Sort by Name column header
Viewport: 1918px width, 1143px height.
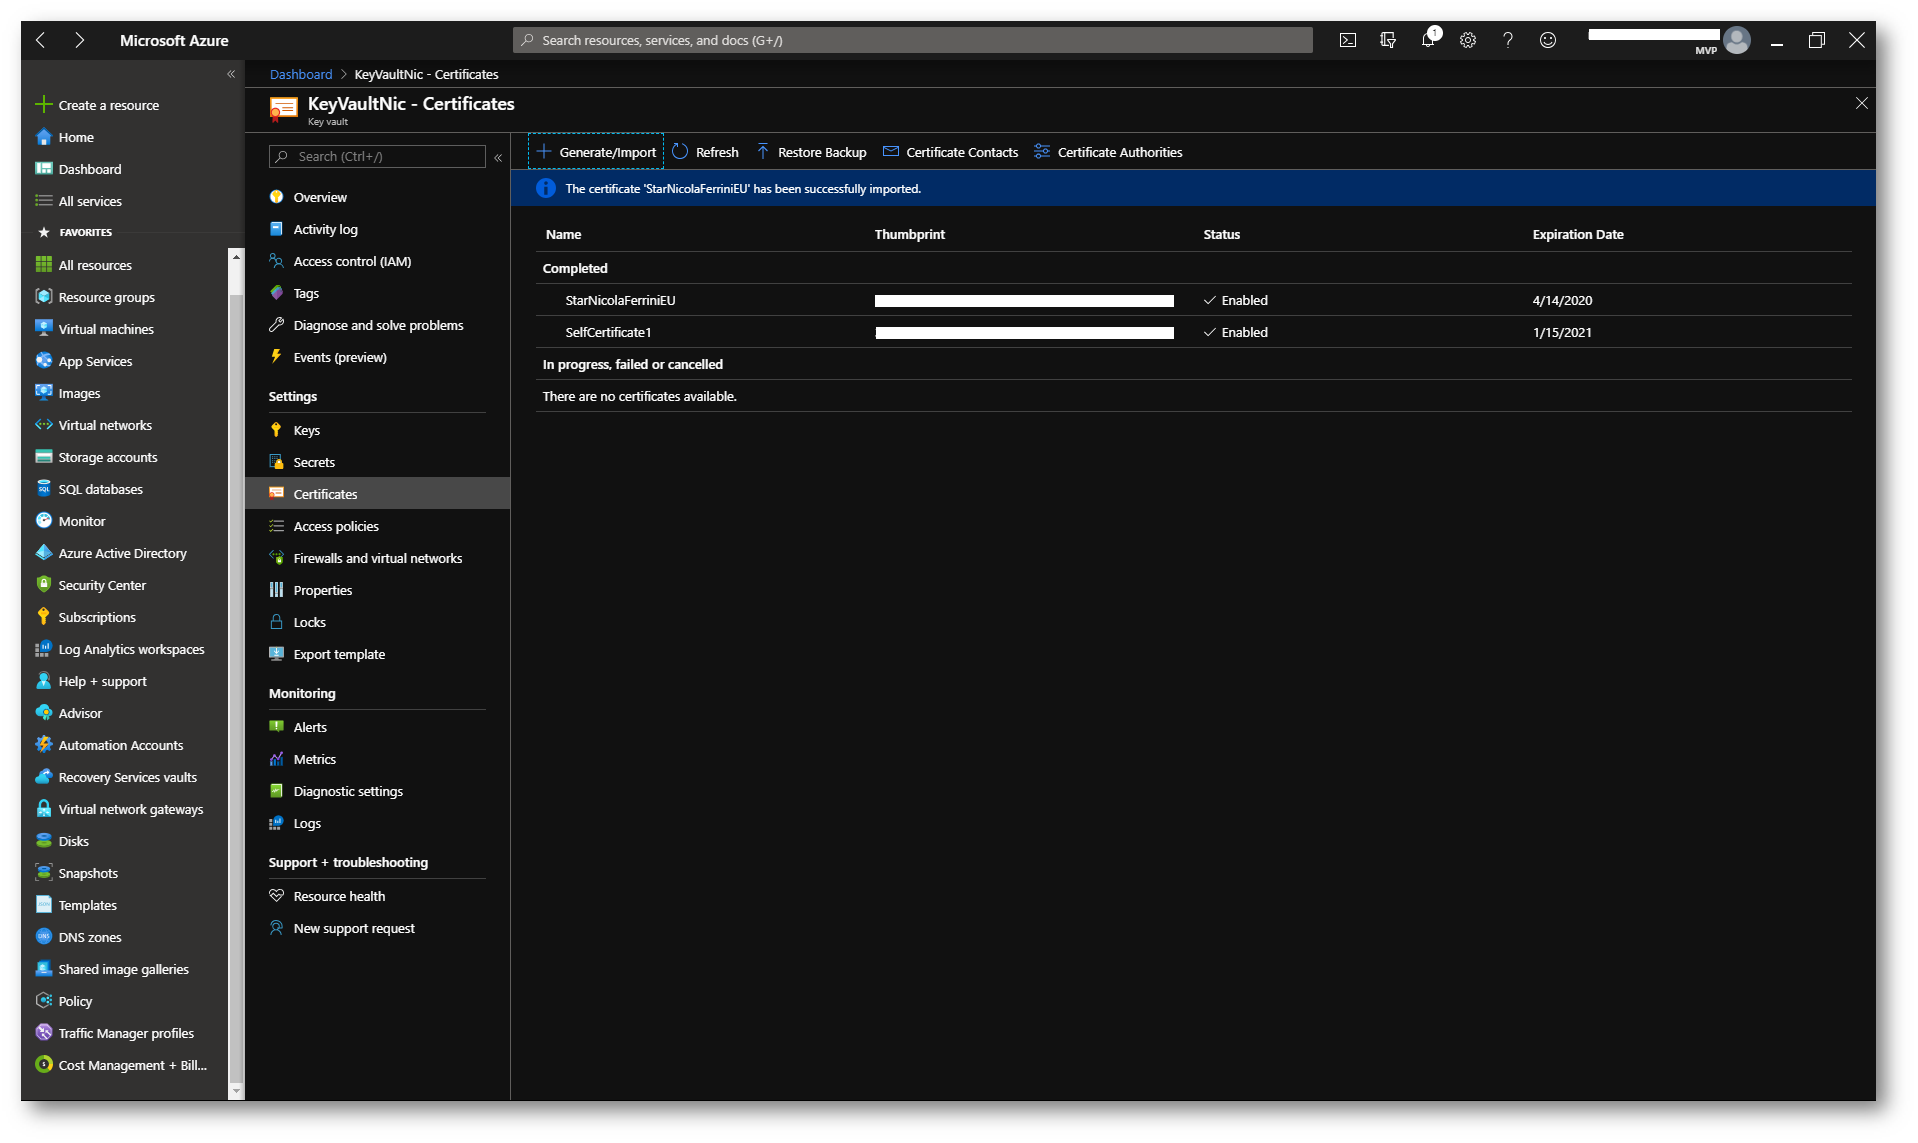coord(563,234)
